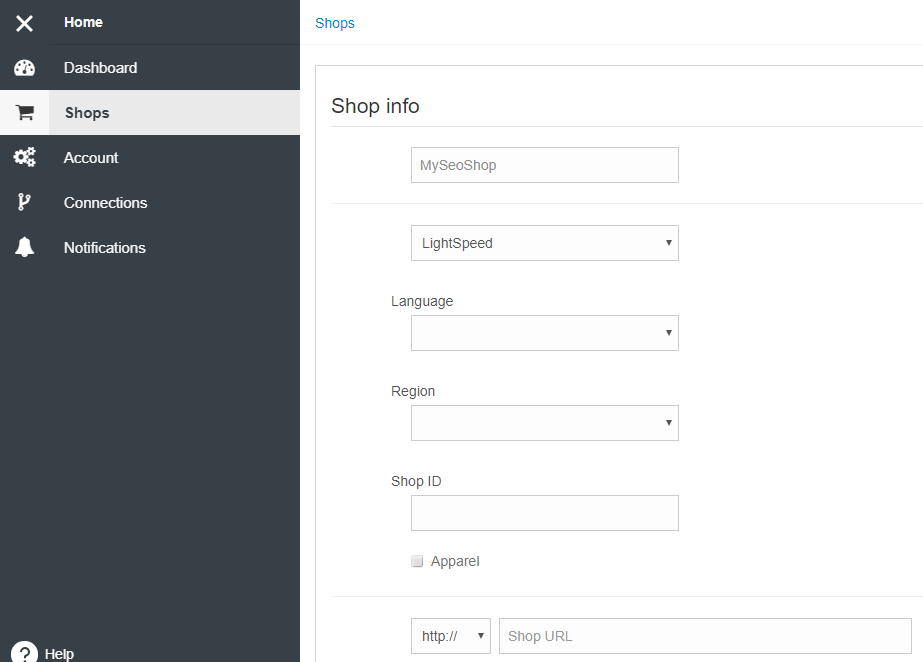The width and height of the screenshot is (923, 662).
Task: Open Help via question mark icon
Action: [x=24, y=653]
